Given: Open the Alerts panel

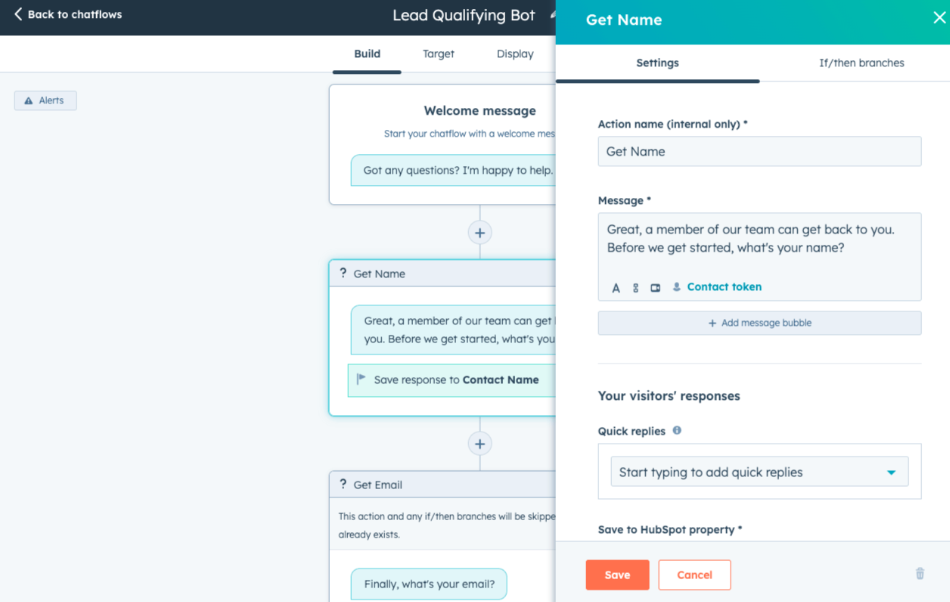Looking at the screenshot, I should tap(44, 100).
